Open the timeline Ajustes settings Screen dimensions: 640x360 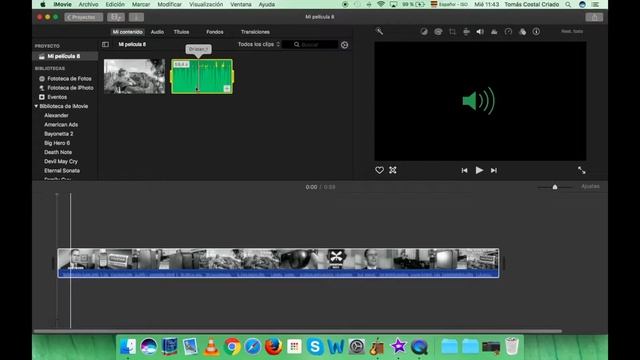tap(590, 187)
